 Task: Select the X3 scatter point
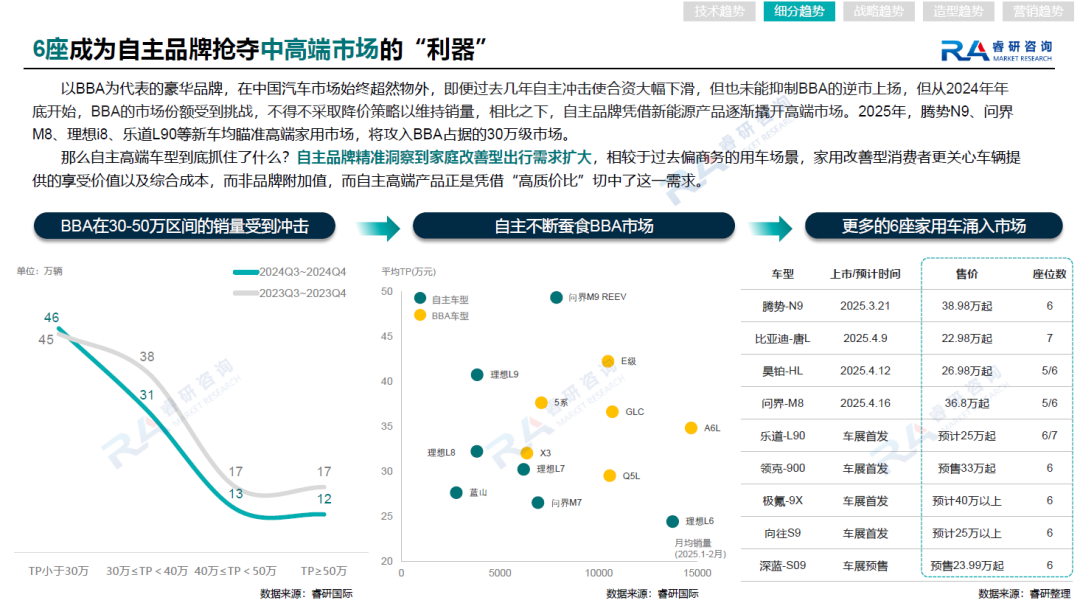(x=527, y=453)
